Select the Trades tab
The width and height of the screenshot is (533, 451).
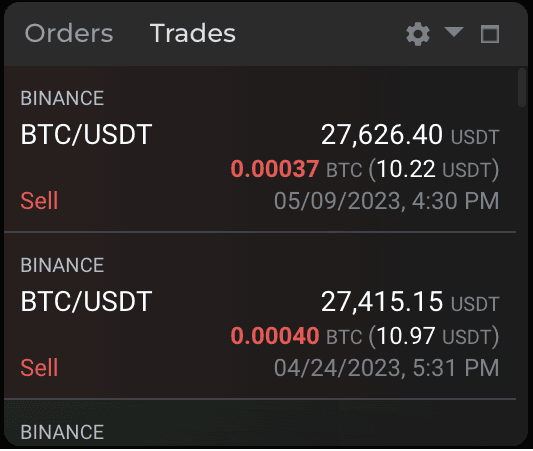(193, 33)
